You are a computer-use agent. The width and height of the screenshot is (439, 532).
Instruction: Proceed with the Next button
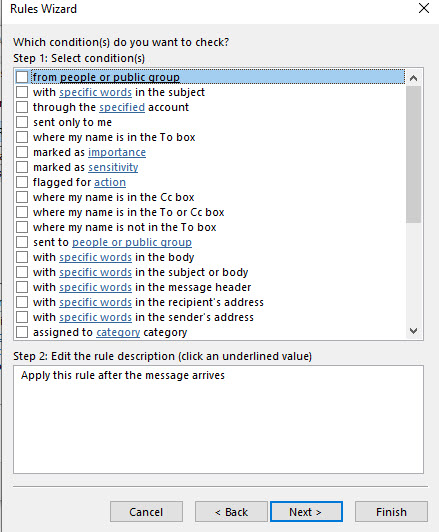coord(306,512)
